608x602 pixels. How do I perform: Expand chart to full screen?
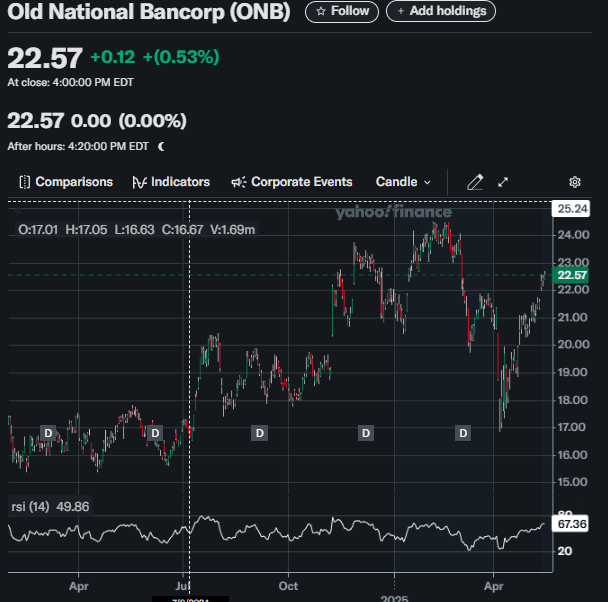[503, 182]
